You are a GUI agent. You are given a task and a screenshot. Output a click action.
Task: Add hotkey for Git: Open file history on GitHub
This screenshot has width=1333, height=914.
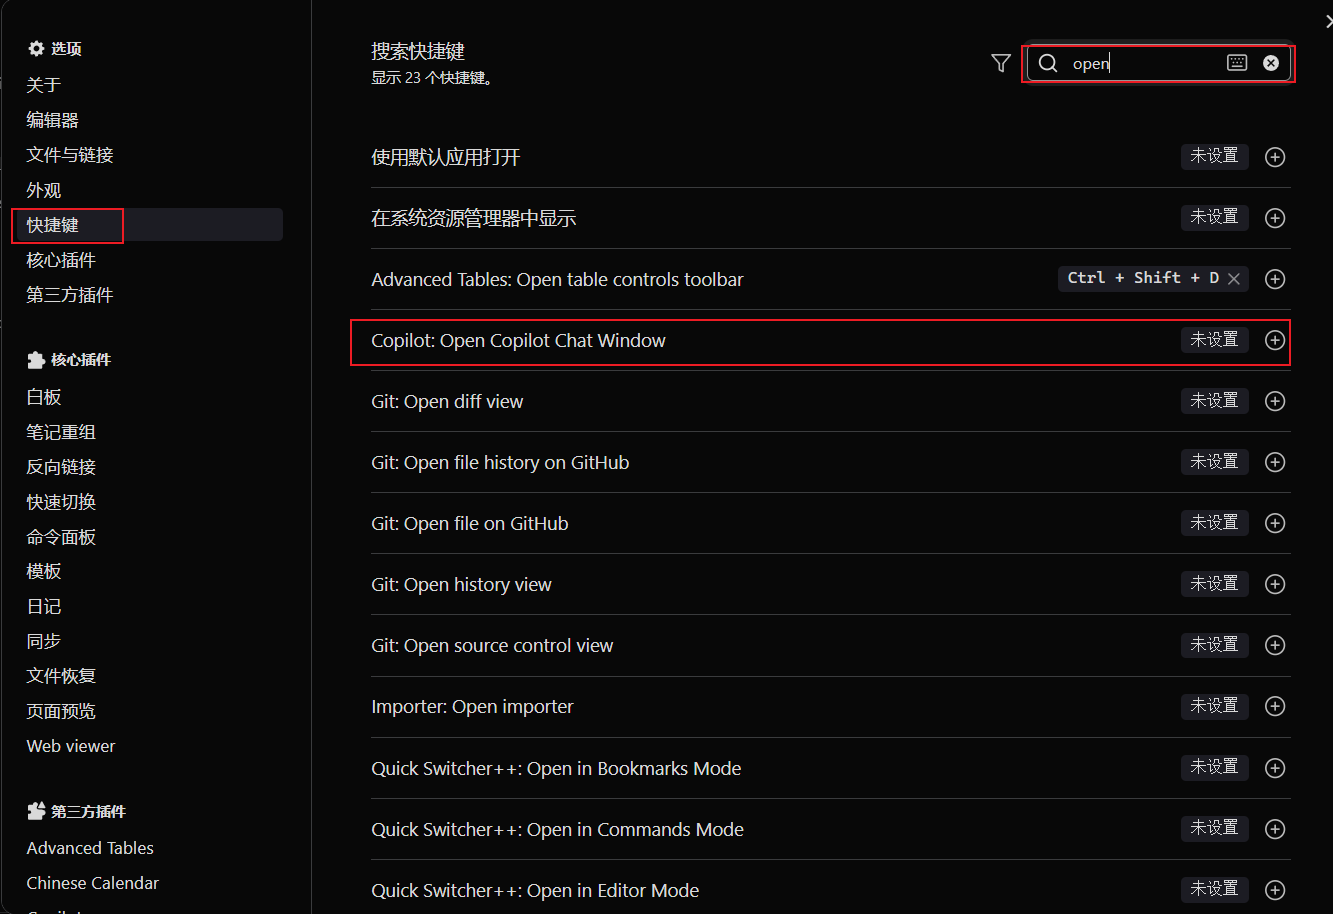click(x=1275, y=462)
